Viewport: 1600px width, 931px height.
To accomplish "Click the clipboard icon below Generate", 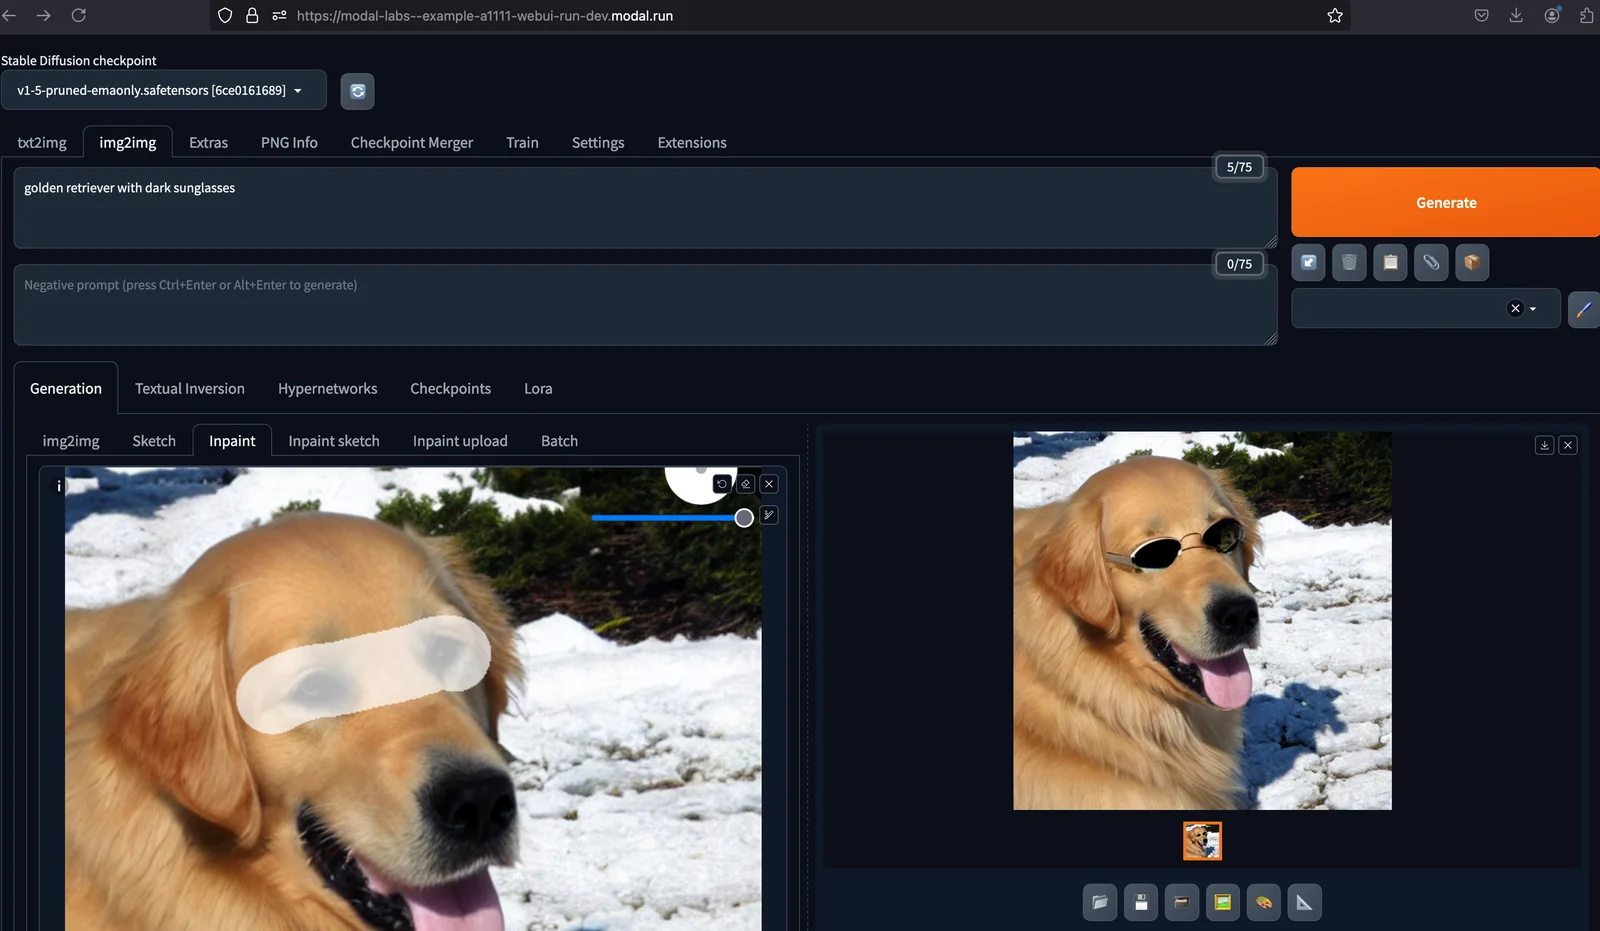I will [1390, 263].
